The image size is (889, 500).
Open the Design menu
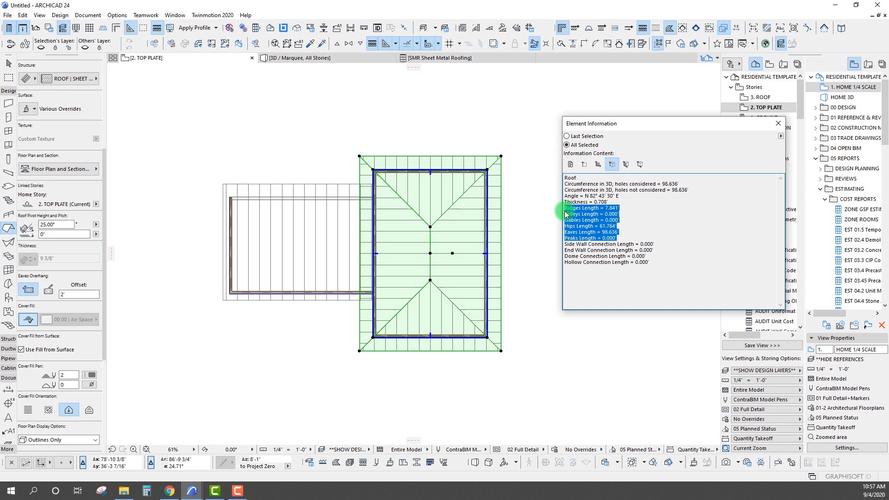coord(60,15)
